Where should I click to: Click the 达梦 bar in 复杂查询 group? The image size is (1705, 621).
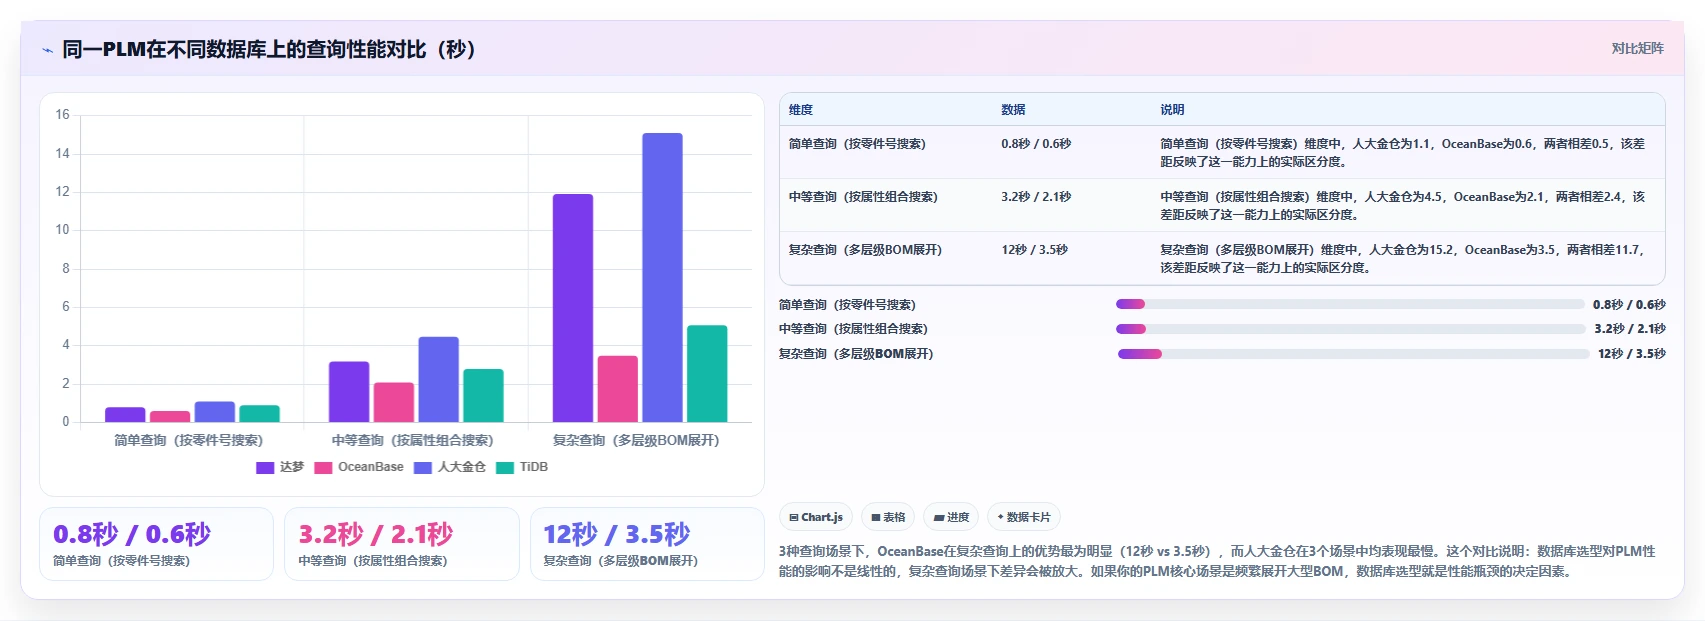[x=573, y=308]
